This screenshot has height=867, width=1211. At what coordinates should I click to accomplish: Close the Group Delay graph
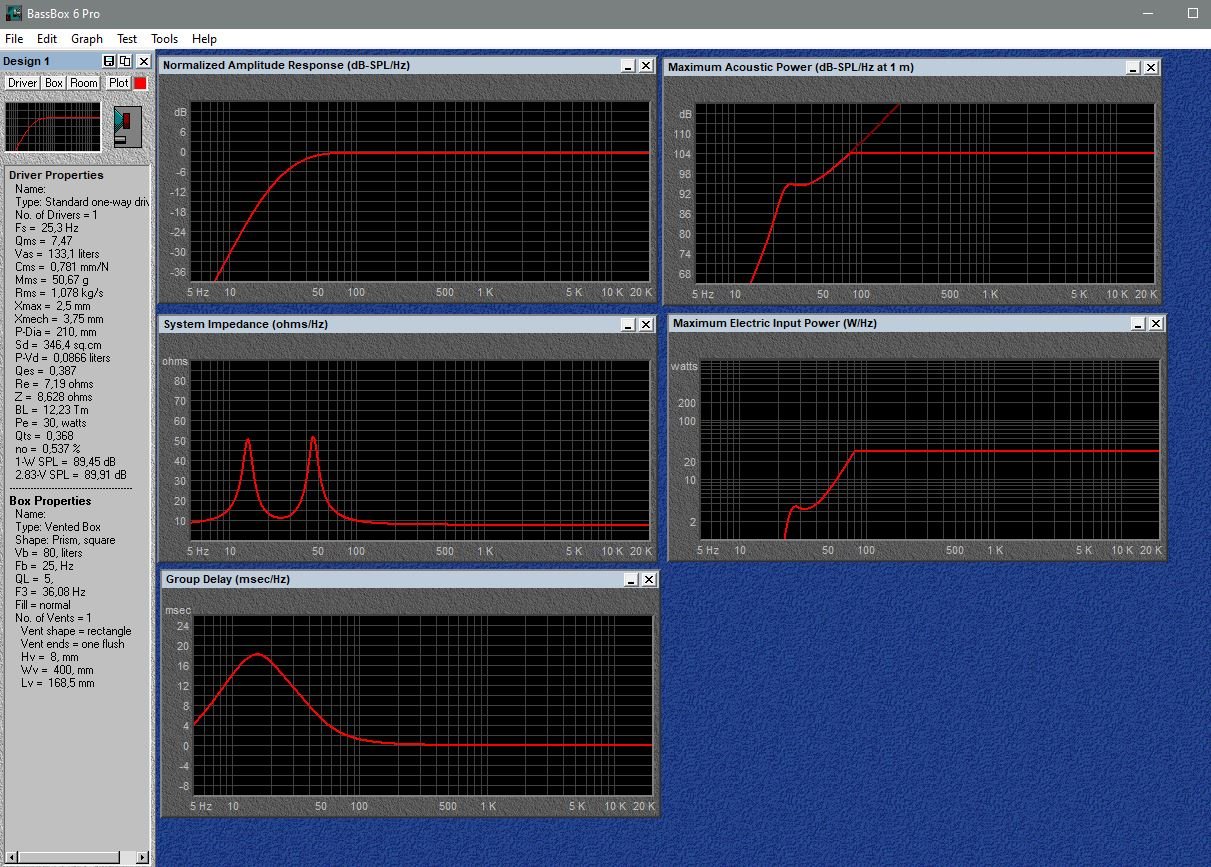coord(649,580)
